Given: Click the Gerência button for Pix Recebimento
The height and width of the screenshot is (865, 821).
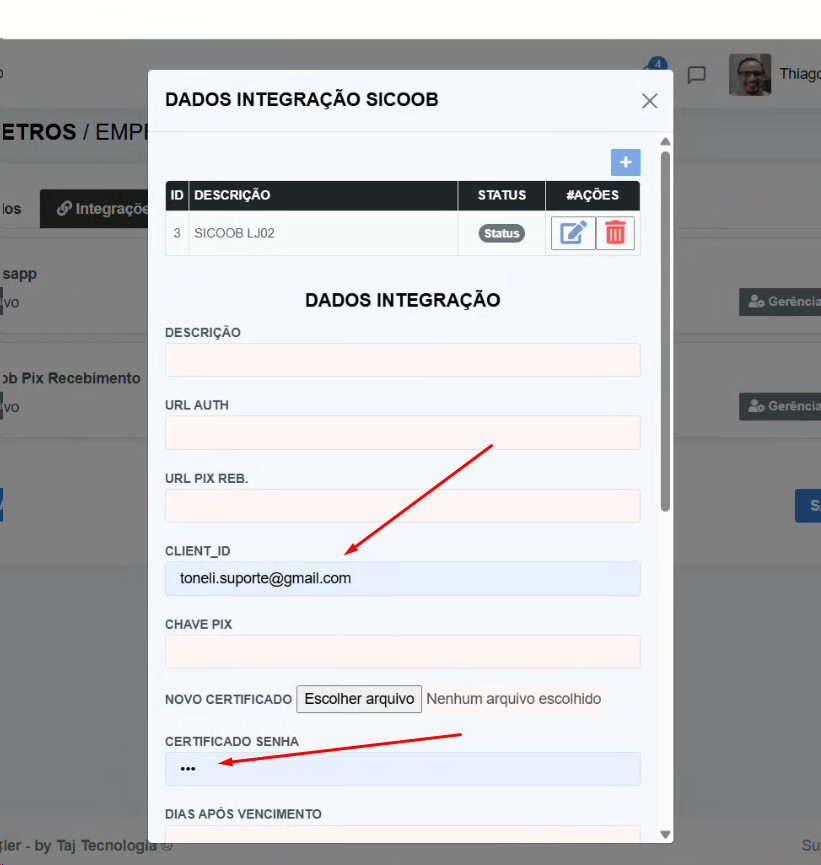Looking at the screenshot, I should pos(781,406).
